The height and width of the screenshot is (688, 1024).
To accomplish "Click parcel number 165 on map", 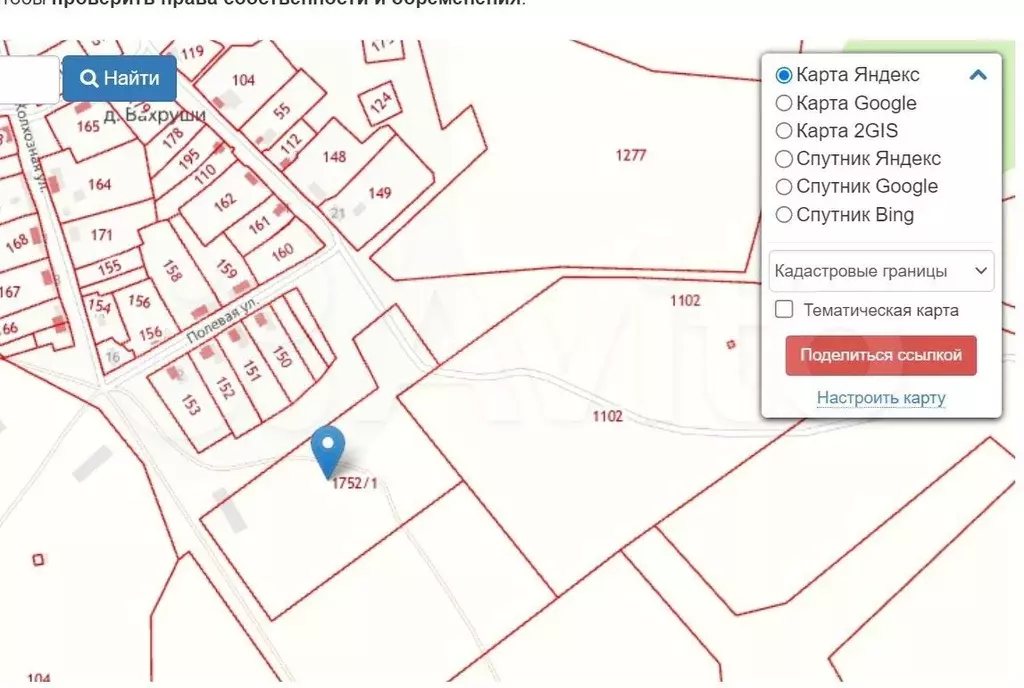I will (88, 126).
